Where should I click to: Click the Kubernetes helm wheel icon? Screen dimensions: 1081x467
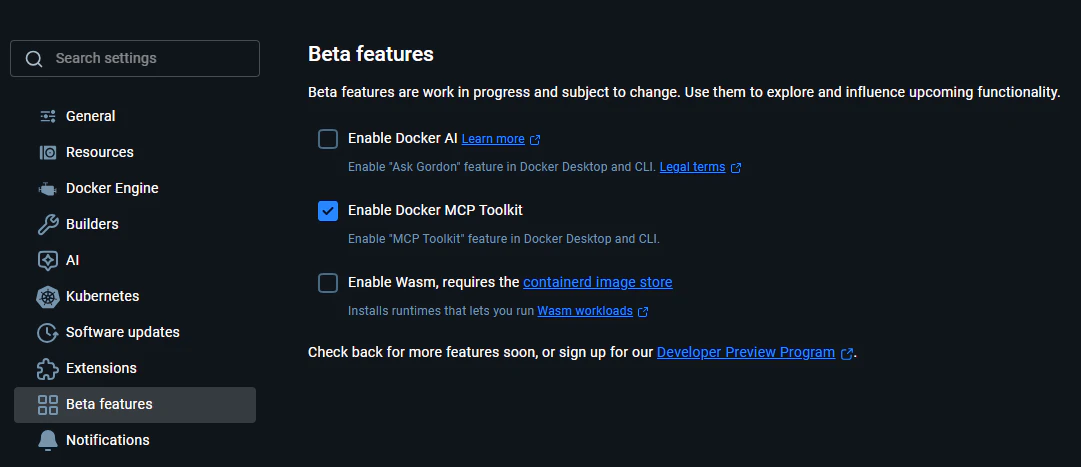pos(47,296)
